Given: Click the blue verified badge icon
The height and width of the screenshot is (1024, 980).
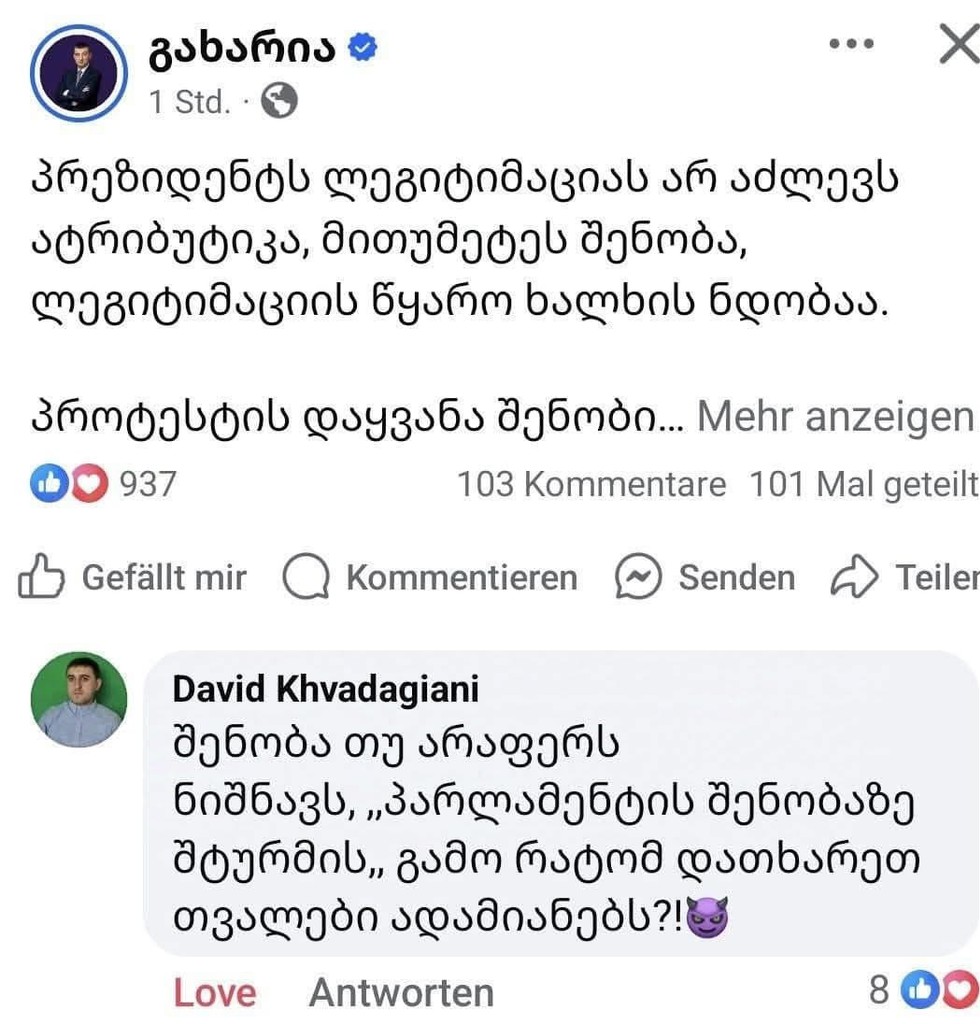Looking at the screenshot, I should (x=362, y=48).
